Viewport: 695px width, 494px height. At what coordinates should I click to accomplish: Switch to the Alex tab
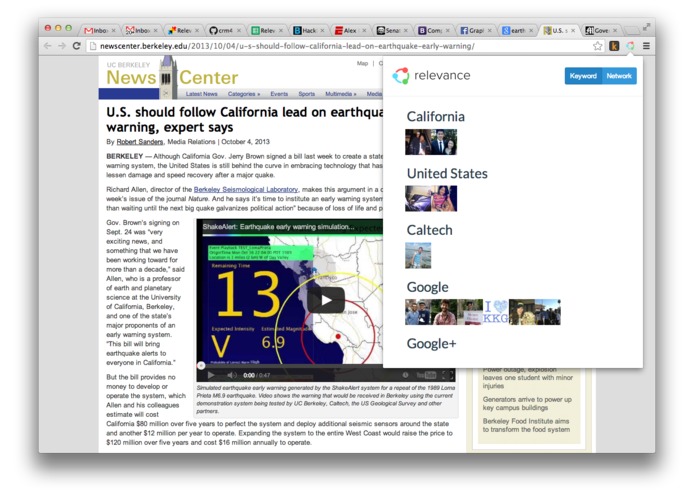coord(350,30)
